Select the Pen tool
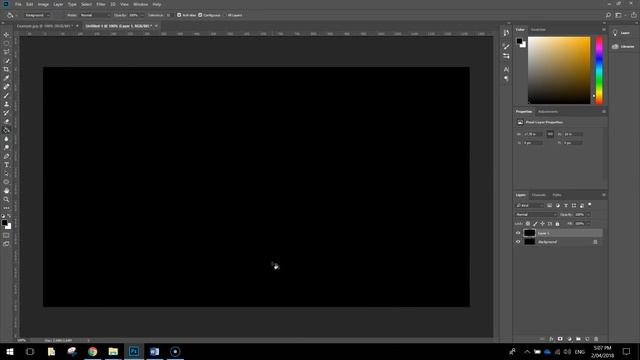Image resolution: width=640 pixels, height=360 pixels. tap(6, 156)
